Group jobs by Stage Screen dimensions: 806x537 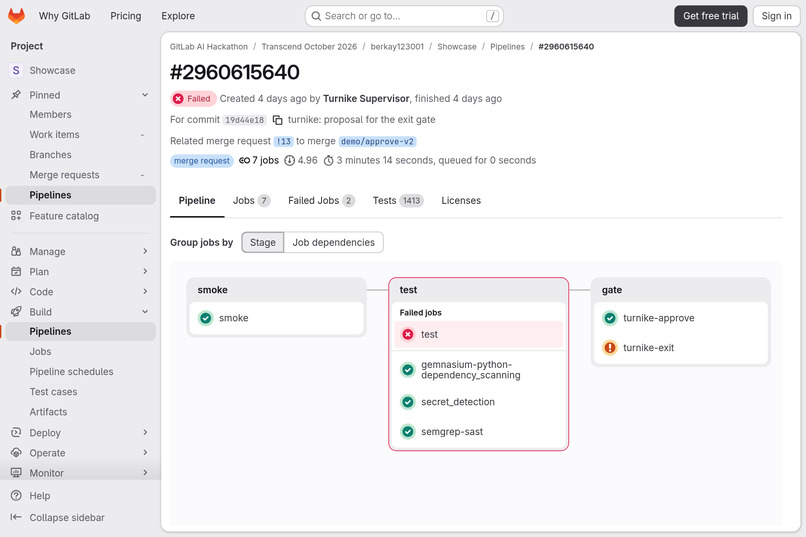click(x=263, y=243)
